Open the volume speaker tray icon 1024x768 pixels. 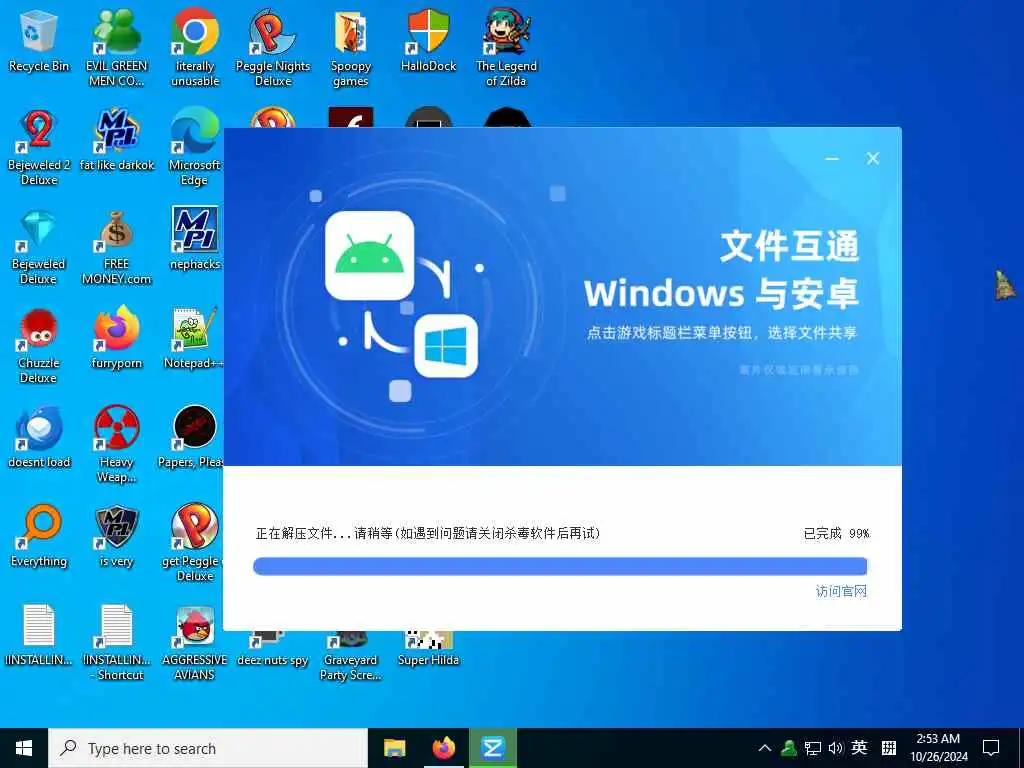coord(836,748)
